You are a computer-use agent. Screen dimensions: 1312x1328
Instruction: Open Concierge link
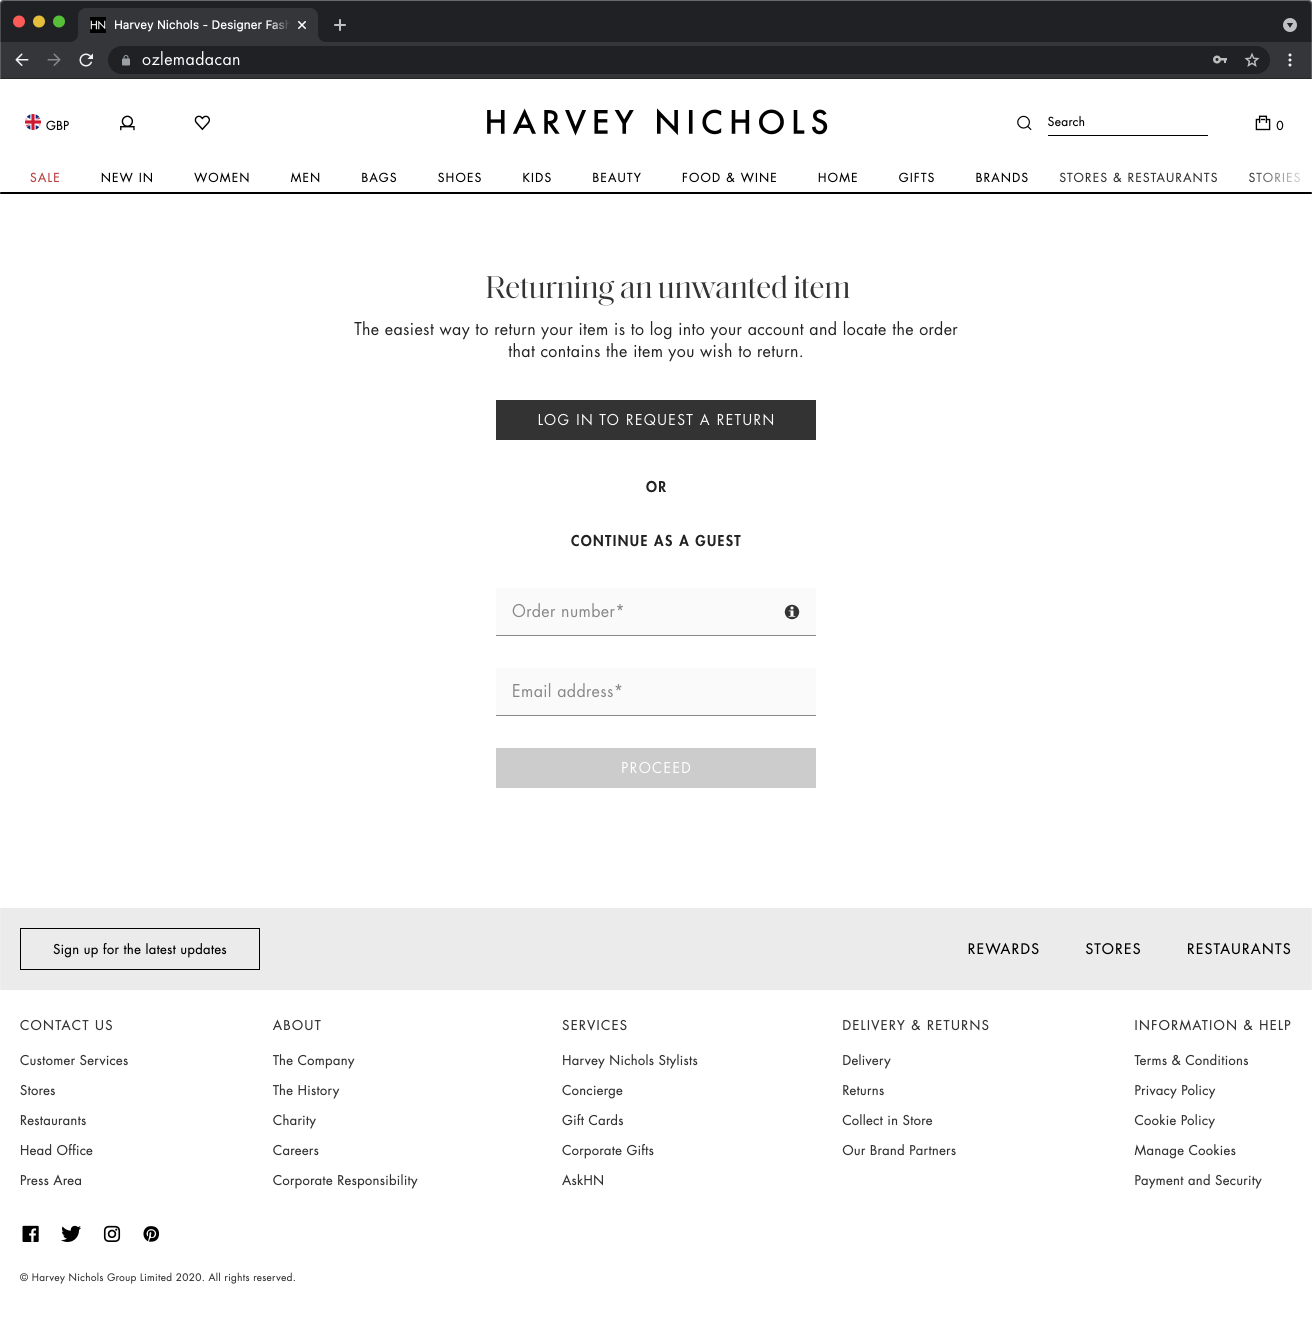(x=592, y=1091)
